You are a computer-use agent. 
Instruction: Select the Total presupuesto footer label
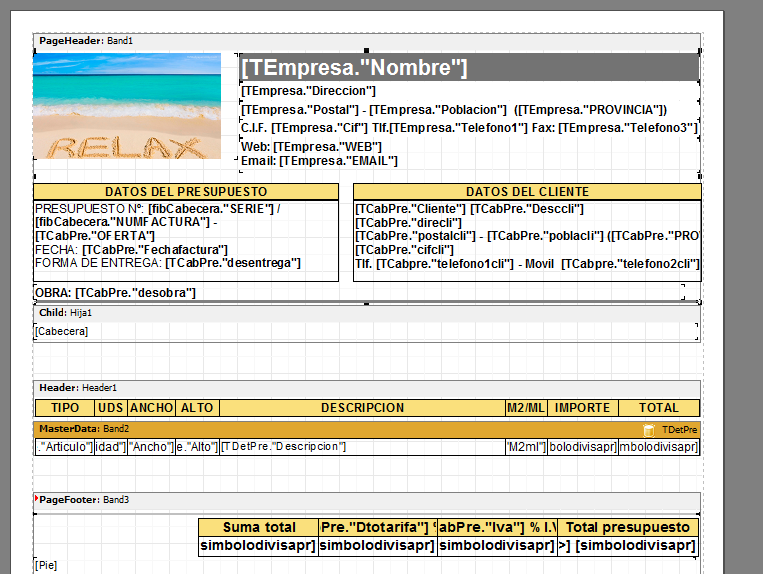click(x=628, y=527)
